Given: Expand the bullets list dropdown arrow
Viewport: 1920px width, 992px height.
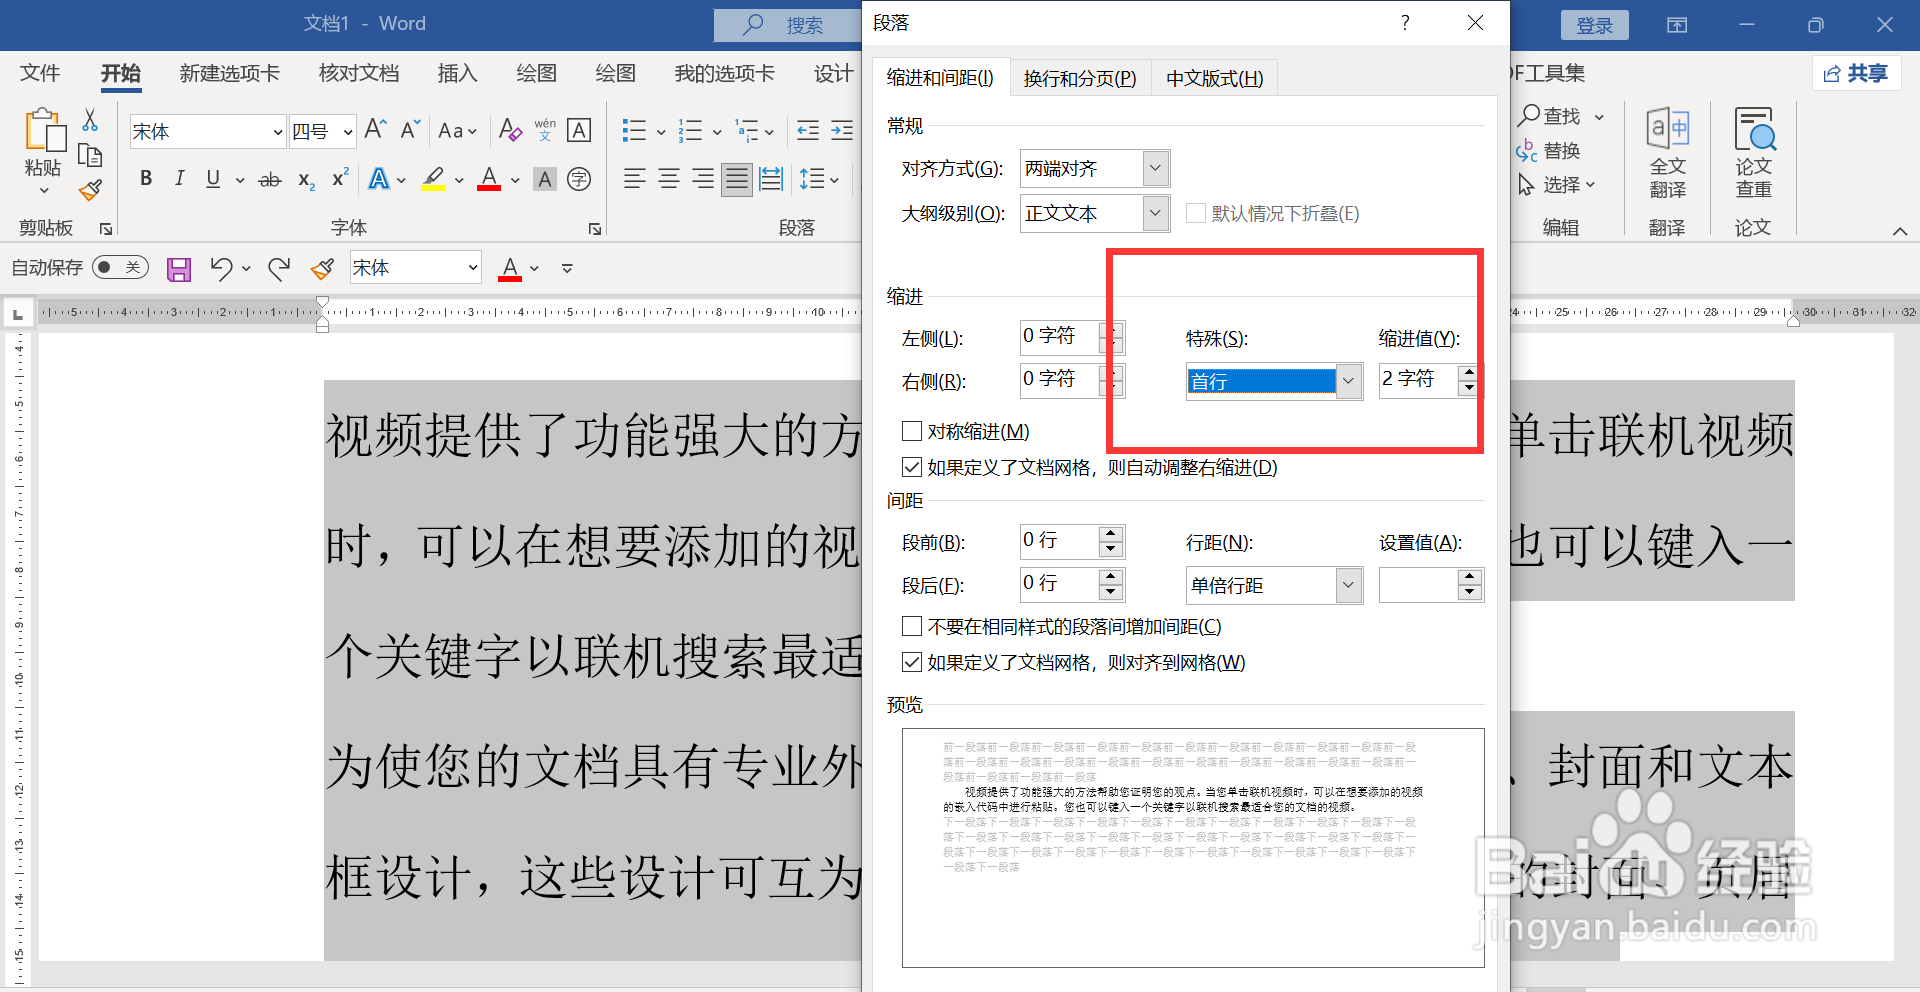Looking at the screenshot, I should pos(661,131).
